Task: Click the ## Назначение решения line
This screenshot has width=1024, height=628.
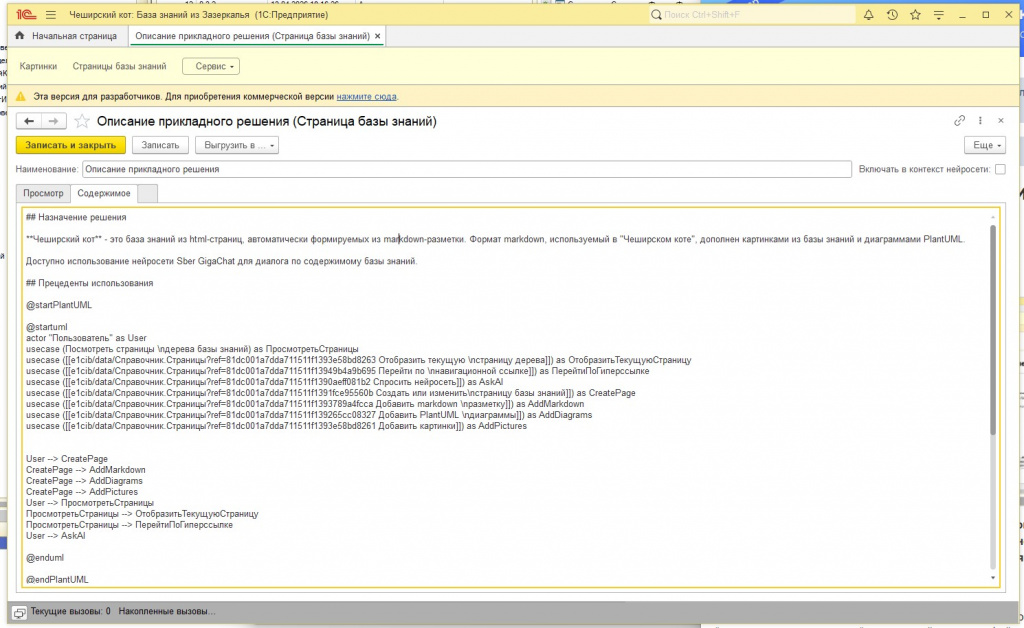Action: tap(76, 217)
